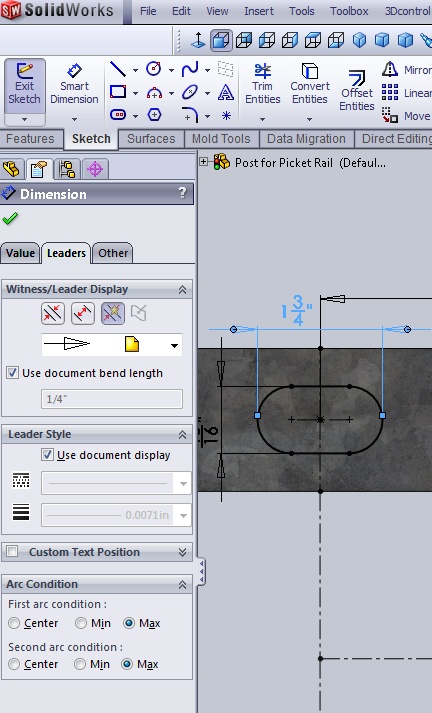Switch to the Value tab

tap(20, 253)
